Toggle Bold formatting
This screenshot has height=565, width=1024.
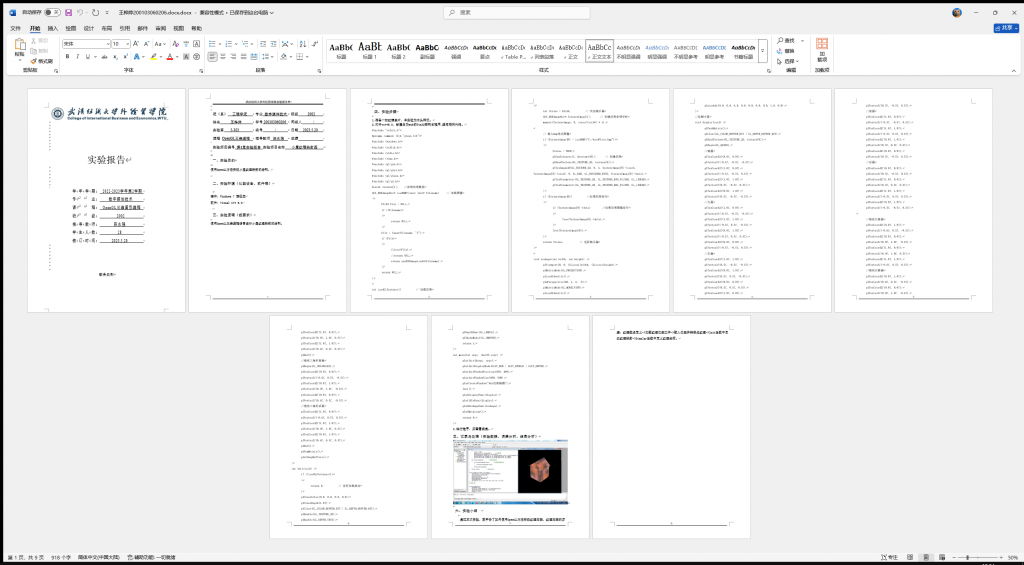tap(67, 57)
